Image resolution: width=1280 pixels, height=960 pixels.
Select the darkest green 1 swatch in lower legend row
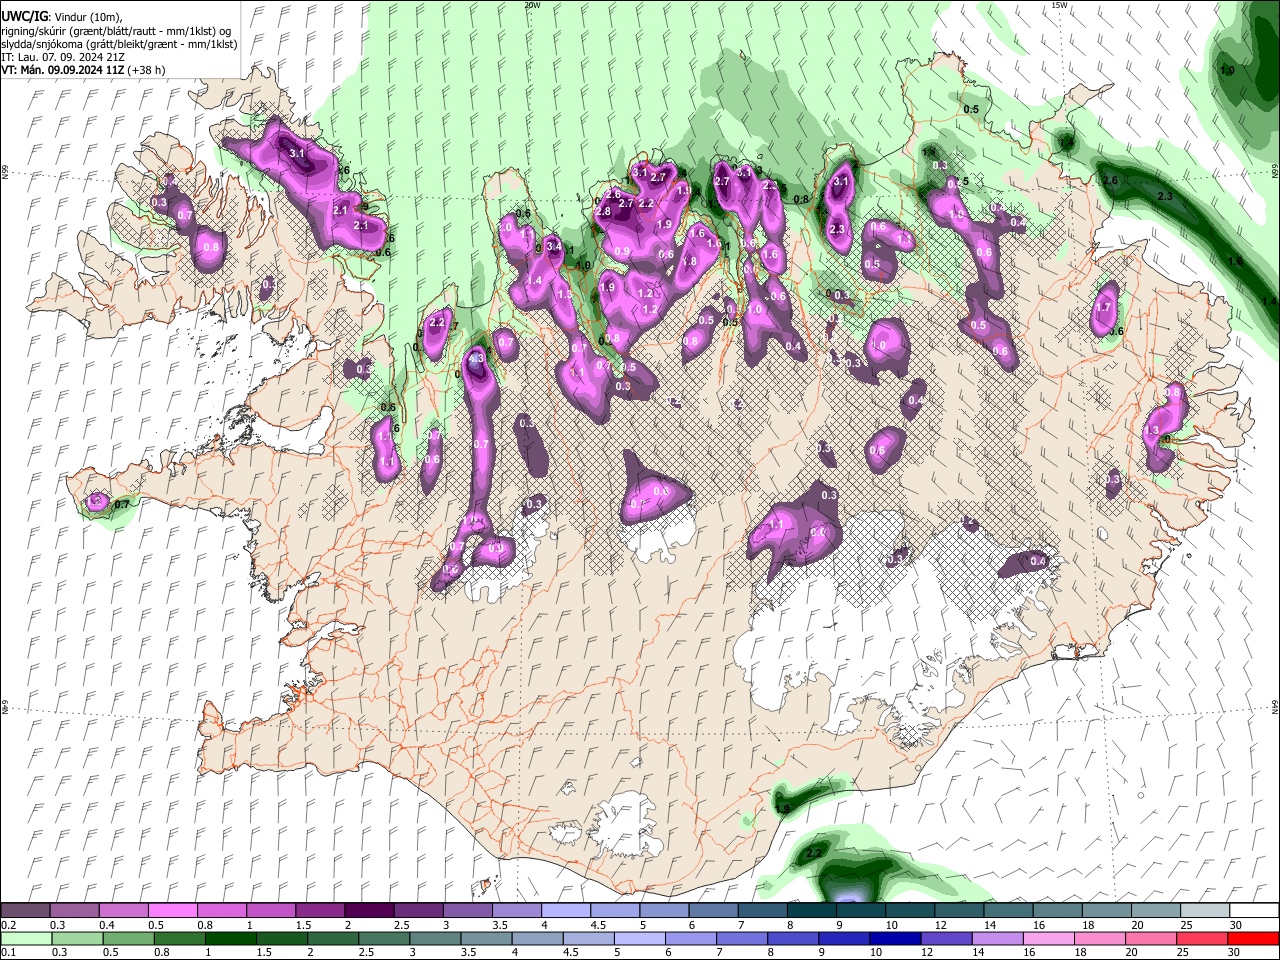(x=229, y=938)
